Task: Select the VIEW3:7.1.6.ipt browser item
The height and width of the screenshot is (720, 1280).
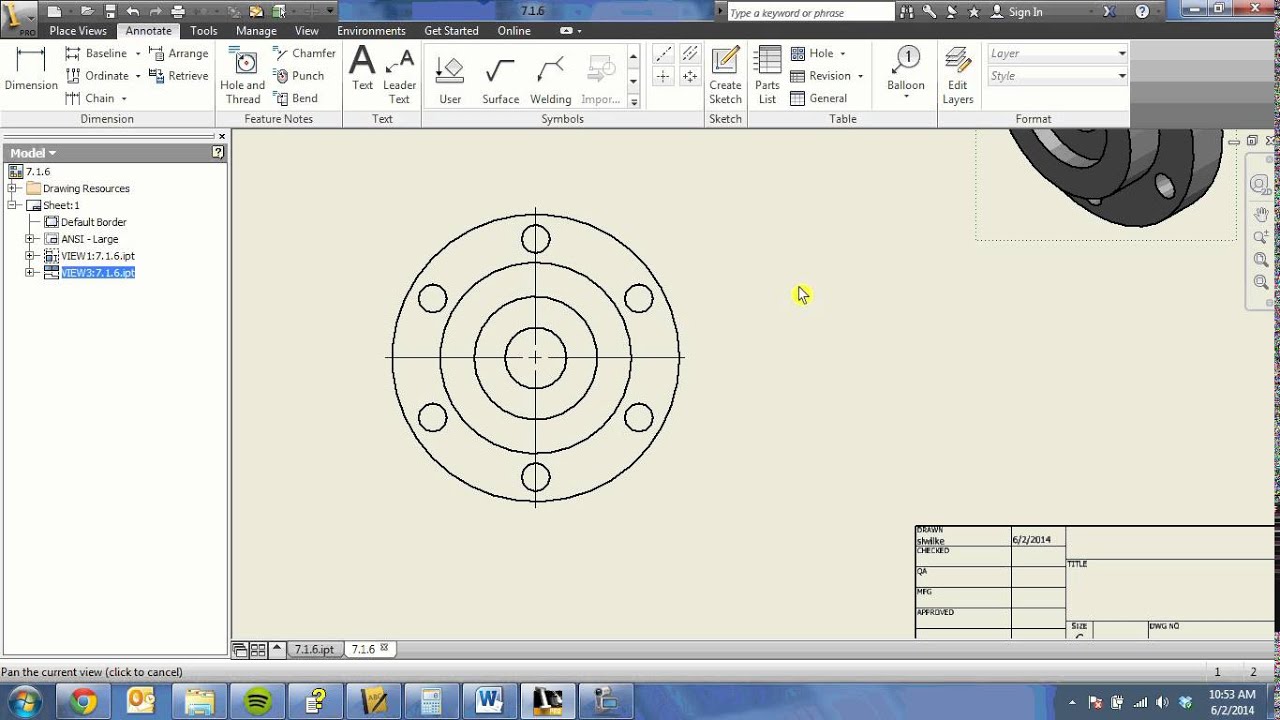Action: pos(97,272)
